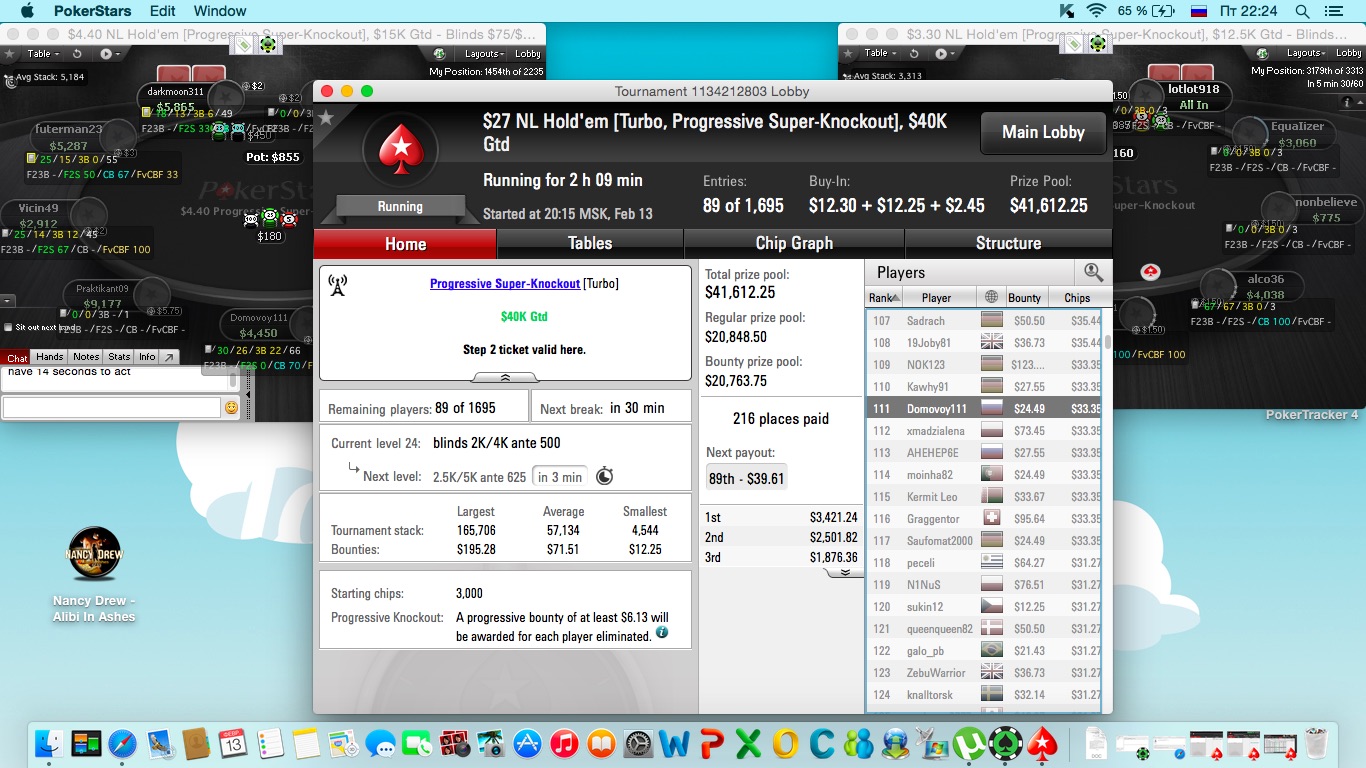The width and height of the screenshot is (1366, 768).
Task: Click the star icon in left $4.40 table toolbar
Action: click(10, 54)
